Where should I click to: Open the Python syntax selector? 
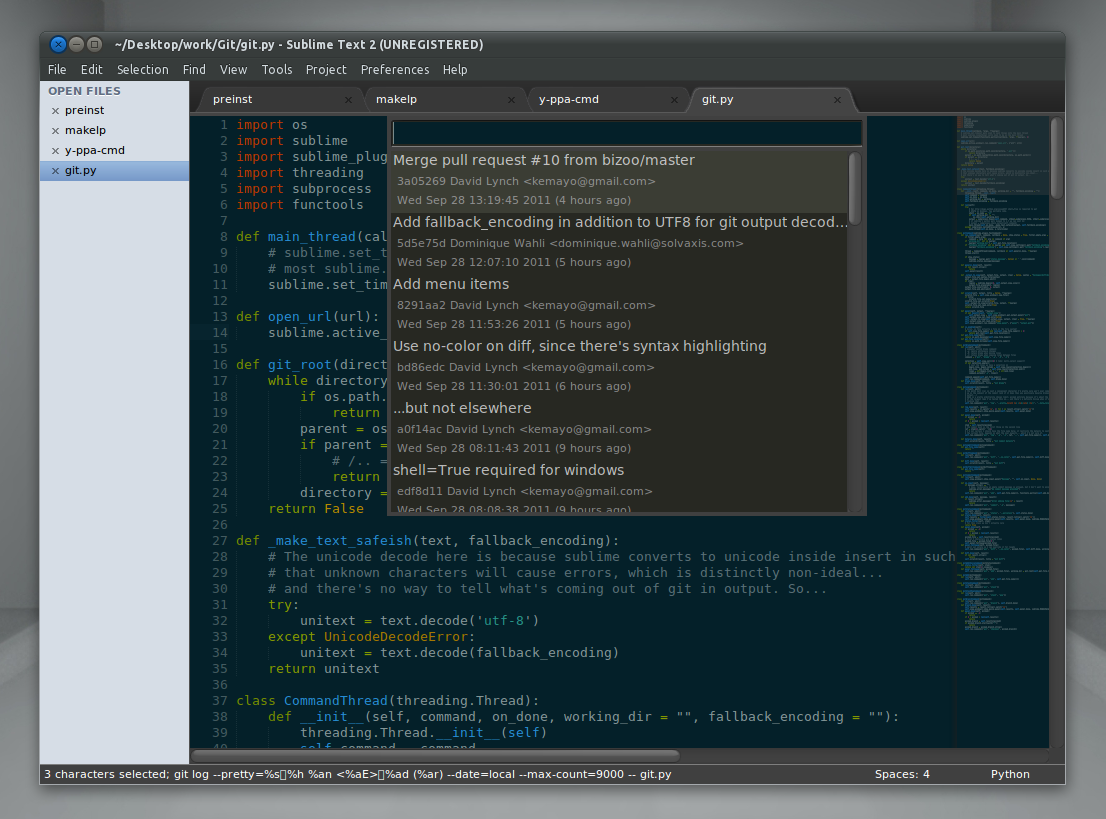tap(1010, 775)
